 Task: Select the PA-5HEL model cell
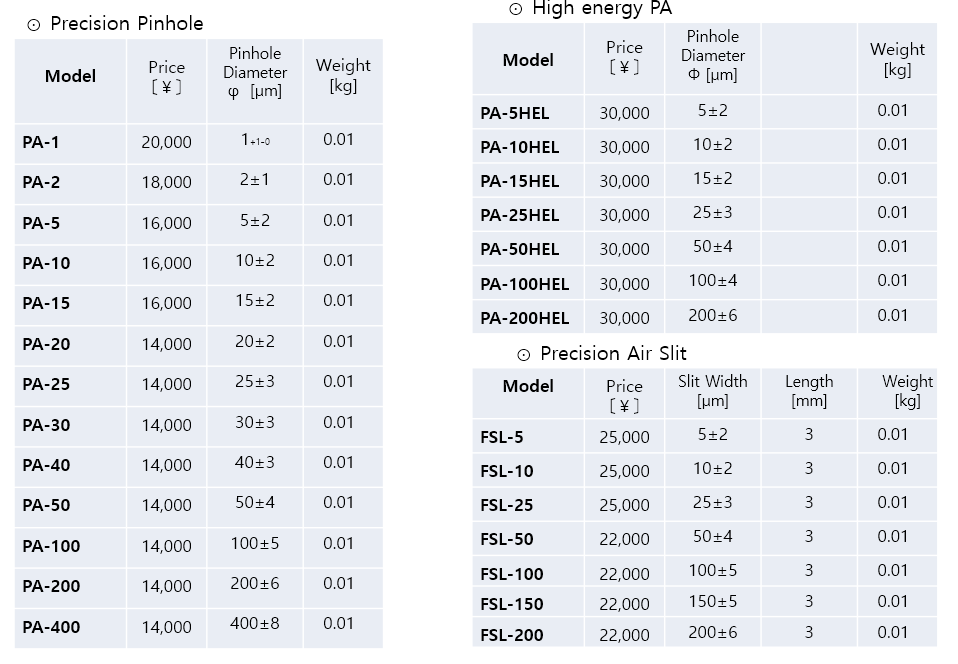point(528,112)
